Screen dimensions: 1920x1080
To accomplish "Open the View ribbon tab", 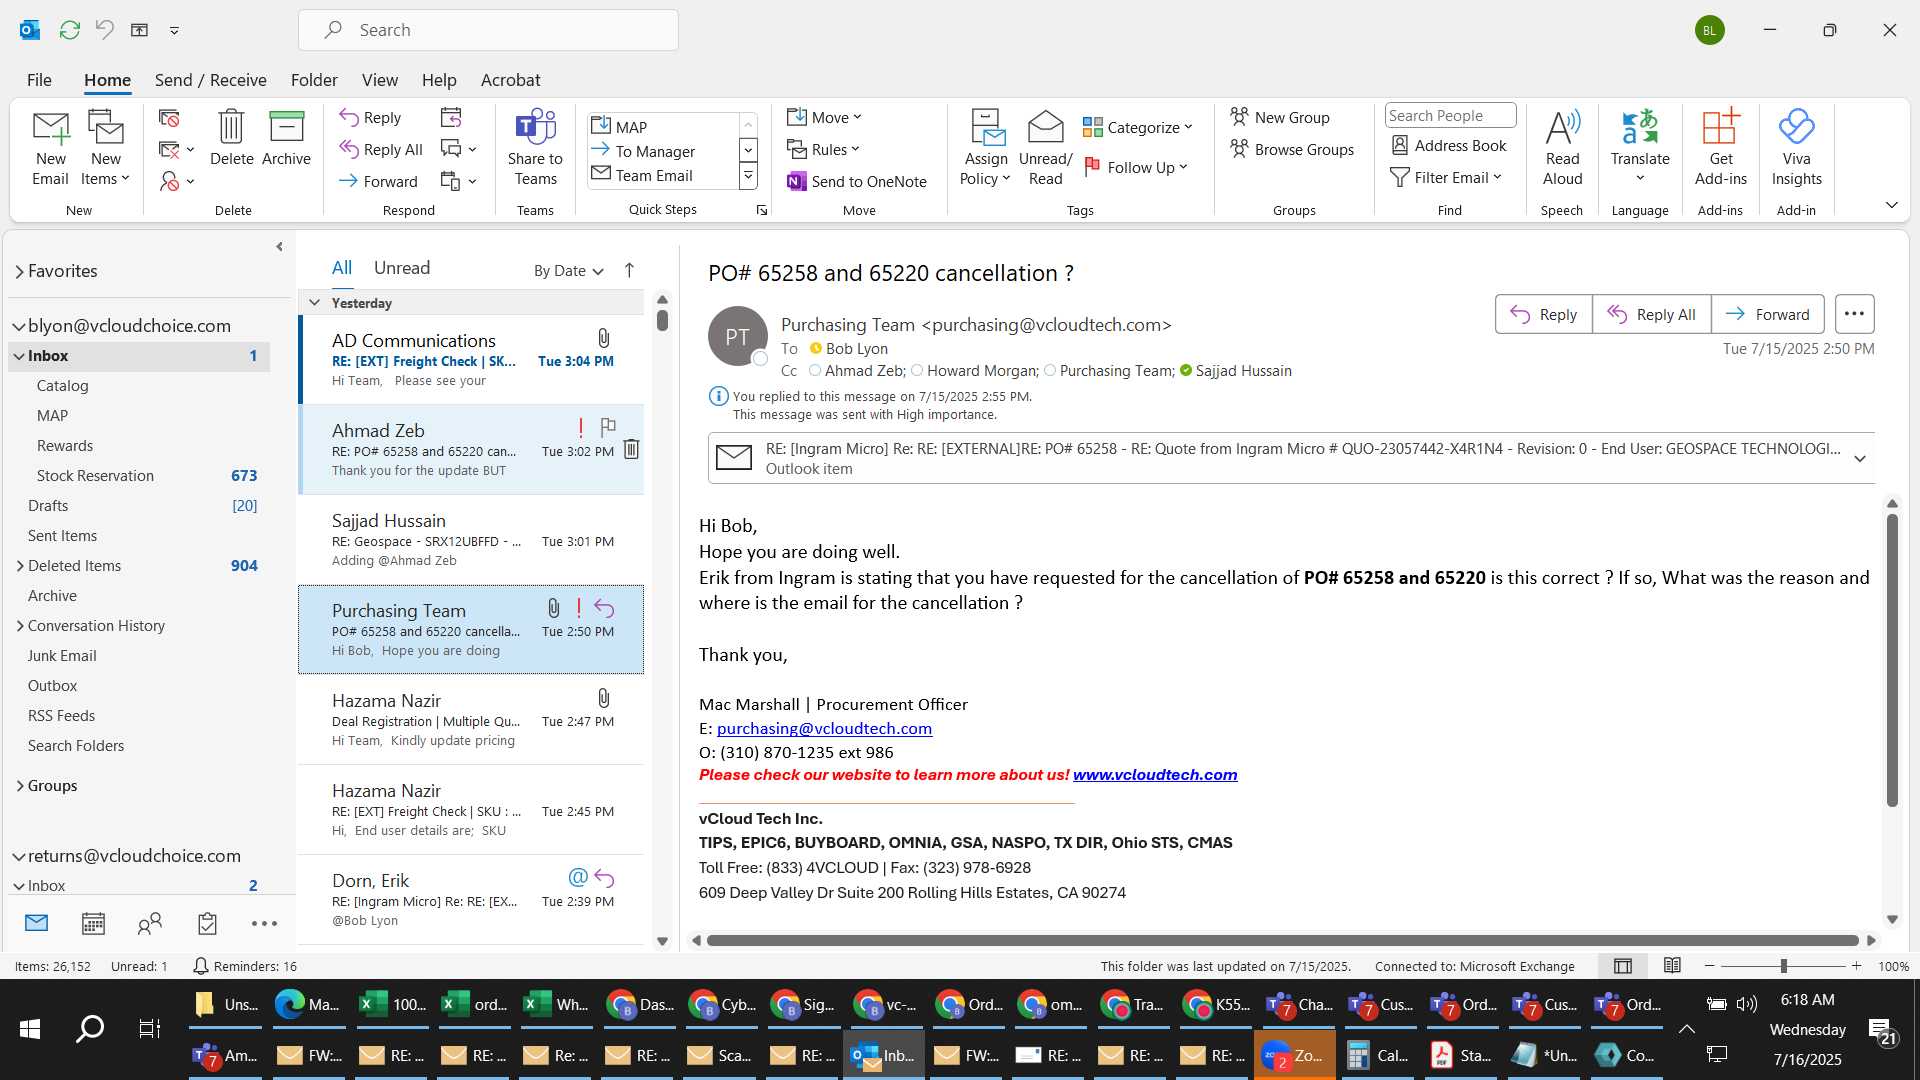I will coord(379,80).
